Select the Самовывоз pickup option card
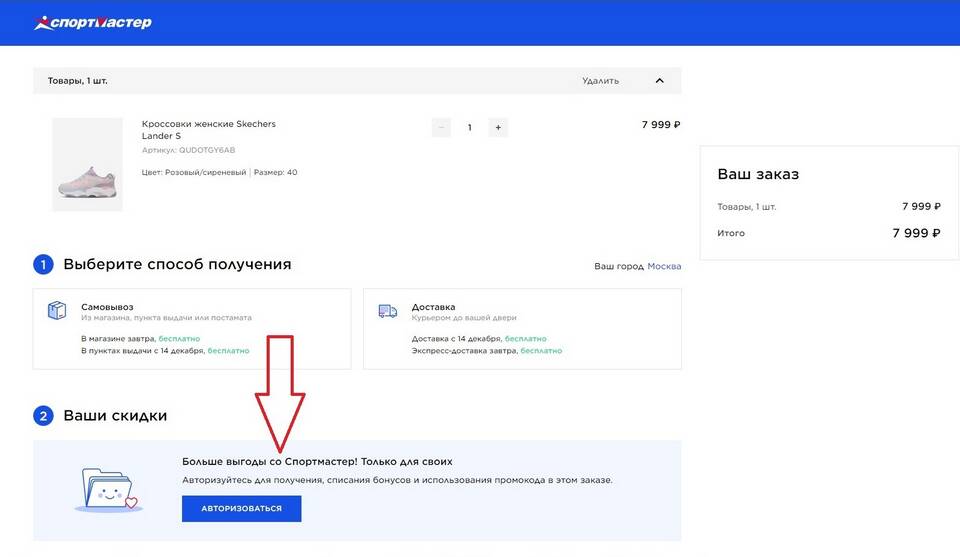960x557 pixels. 192,329
